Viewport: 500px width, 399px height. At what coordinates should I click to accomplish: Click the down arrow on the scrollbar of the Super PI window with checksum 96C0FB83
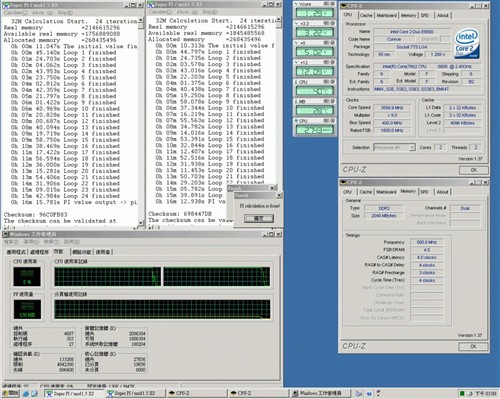point(141,223)
